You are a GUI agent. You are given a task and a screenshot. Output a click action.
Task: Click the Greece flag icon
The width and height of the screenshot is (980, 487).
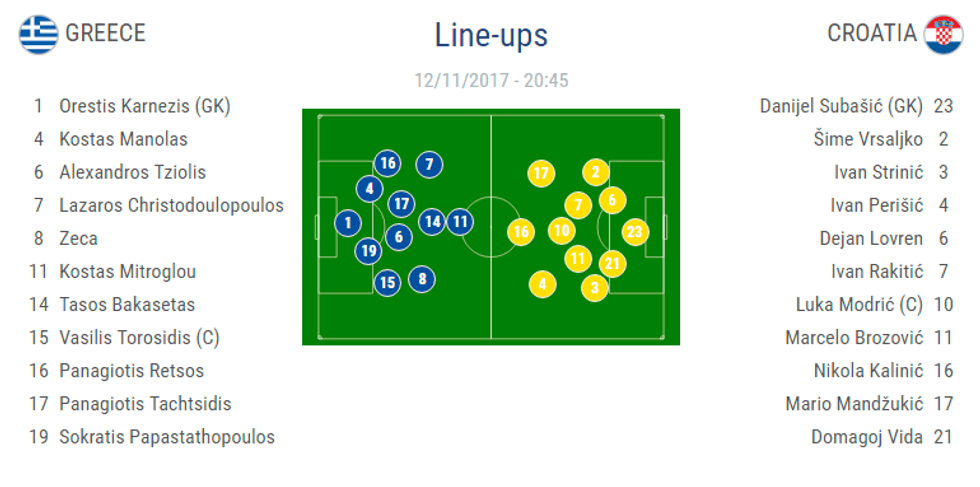[38, 34]
